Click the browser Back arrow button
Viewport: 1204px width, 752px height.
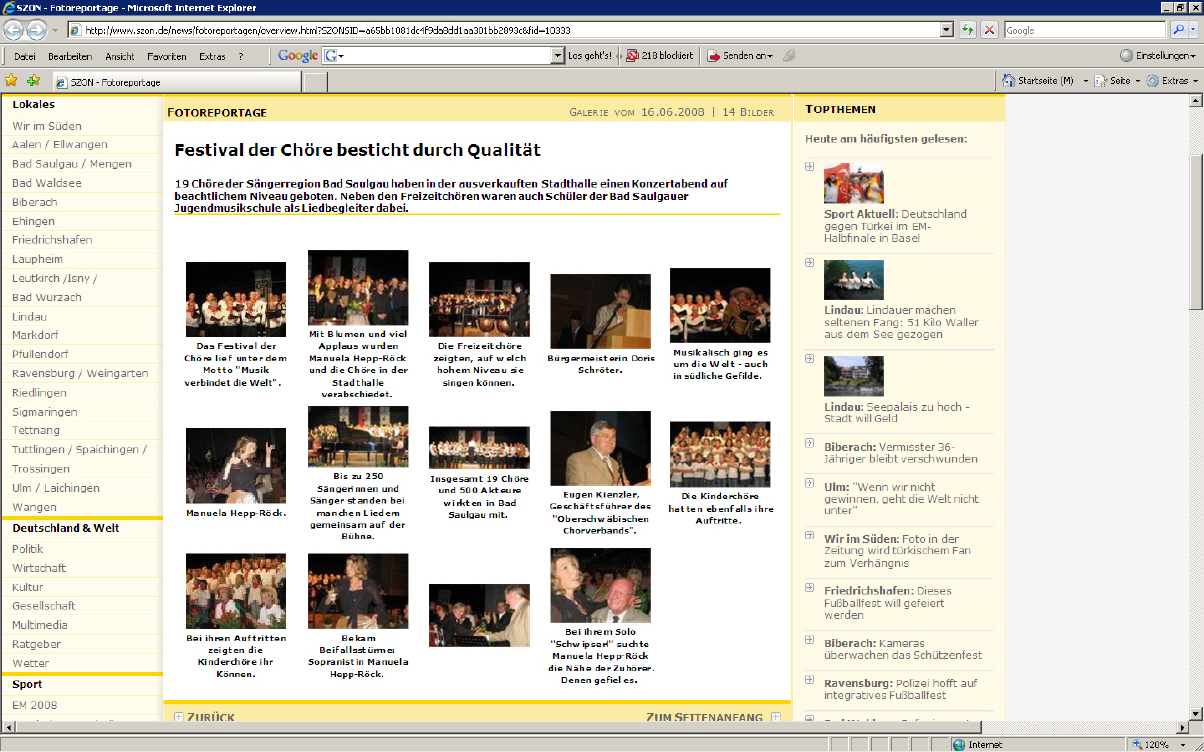15,30
